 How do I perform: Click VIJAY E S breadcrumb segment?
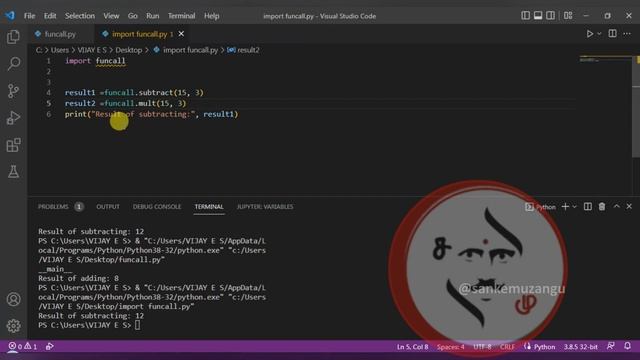point(92,50)
